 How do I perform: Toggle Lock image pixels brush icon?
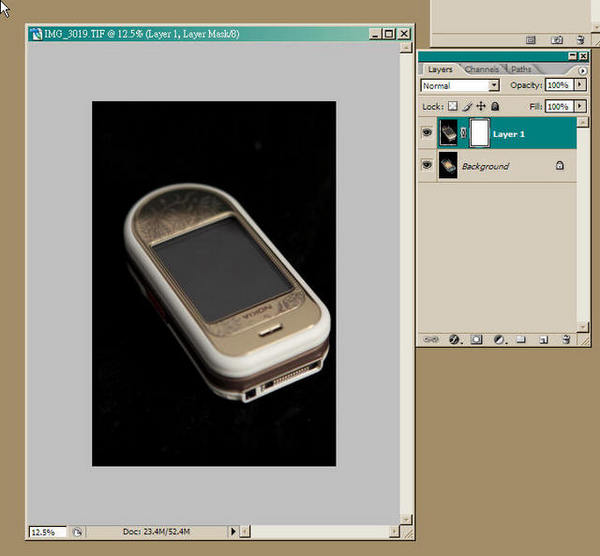pos(467,106)
